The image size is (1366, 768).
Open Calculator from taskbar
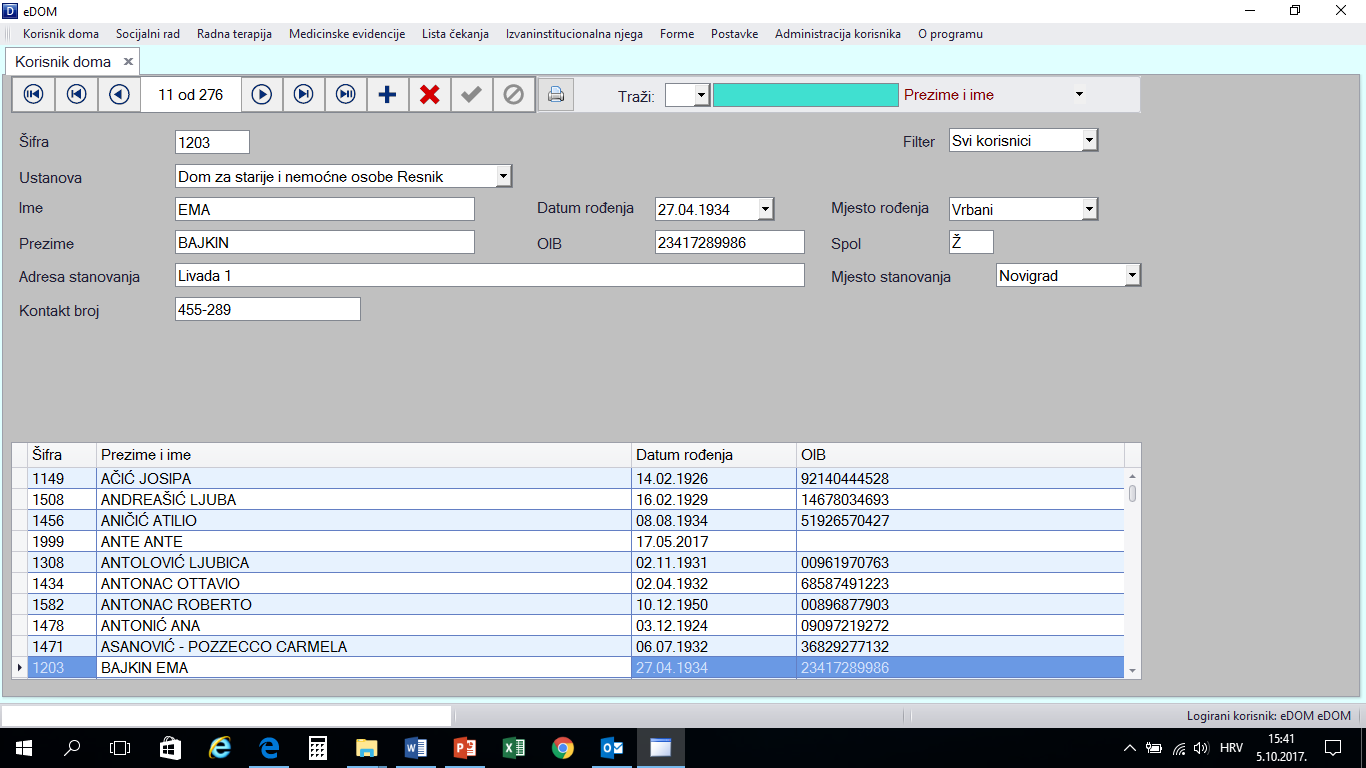[318, 748]
